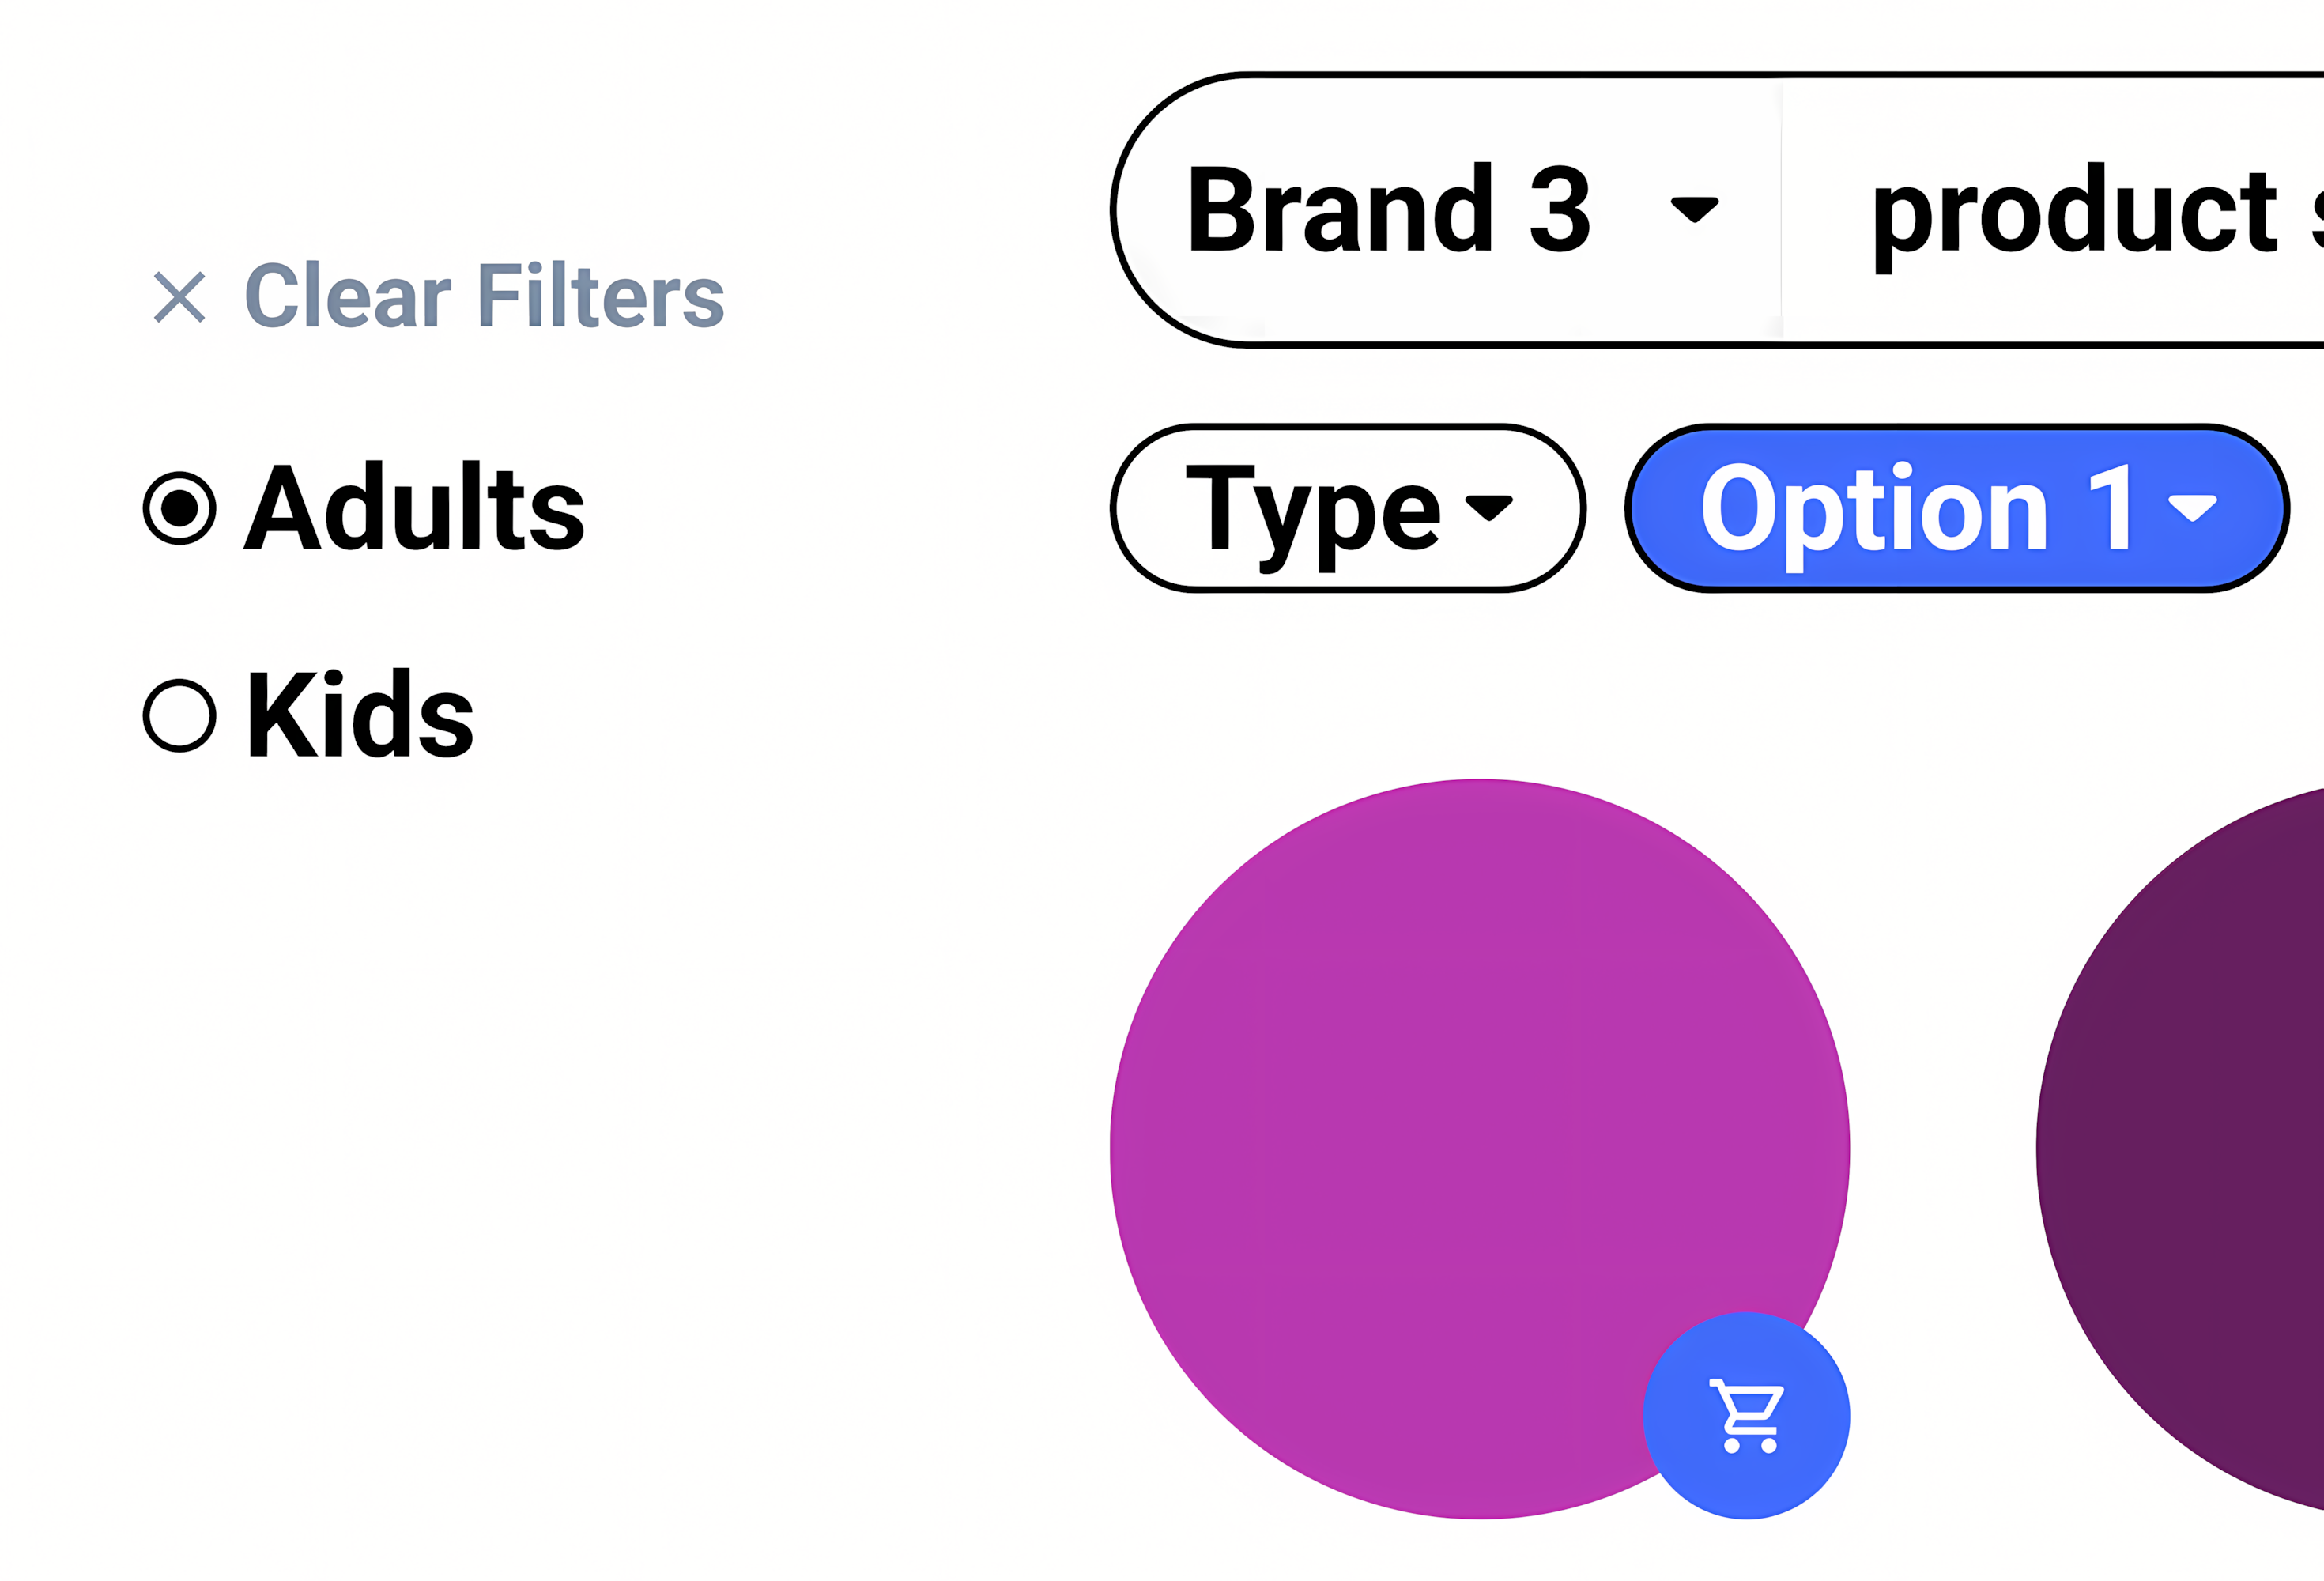
Task: Click the Brand 3 dropdown caret
Action: (x=1692, y=209)
